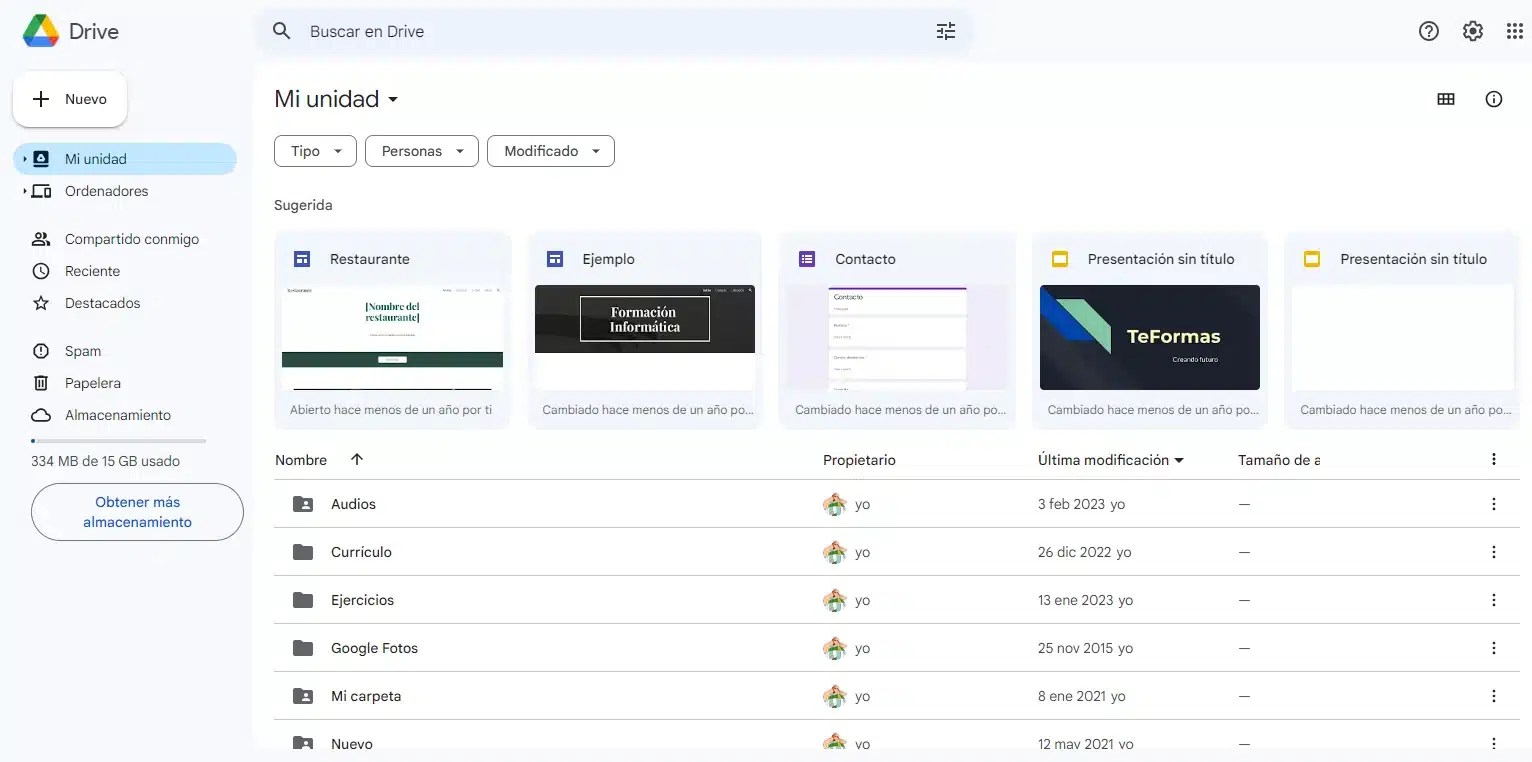
Task: Open the help question mark icon
Action: pyautogui.click(x=1429, y=31)
